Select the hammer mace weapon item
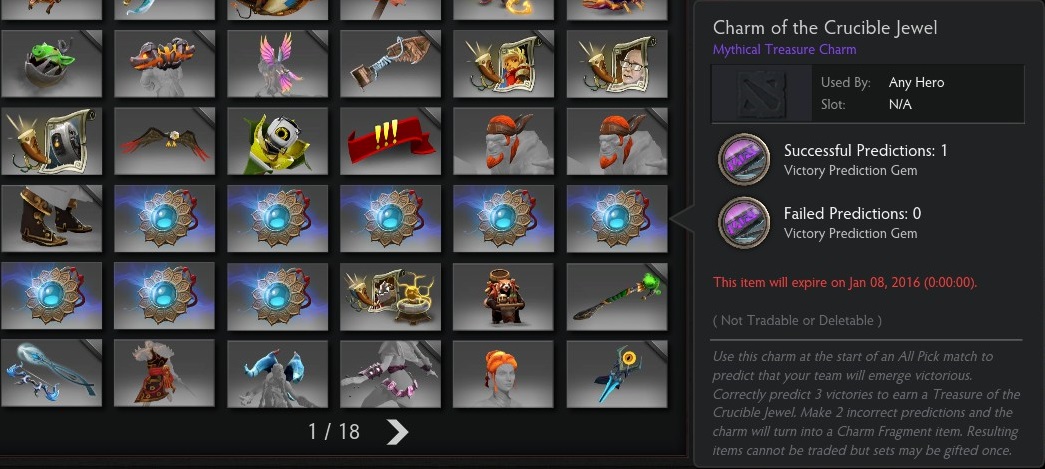 click(391, 64)
